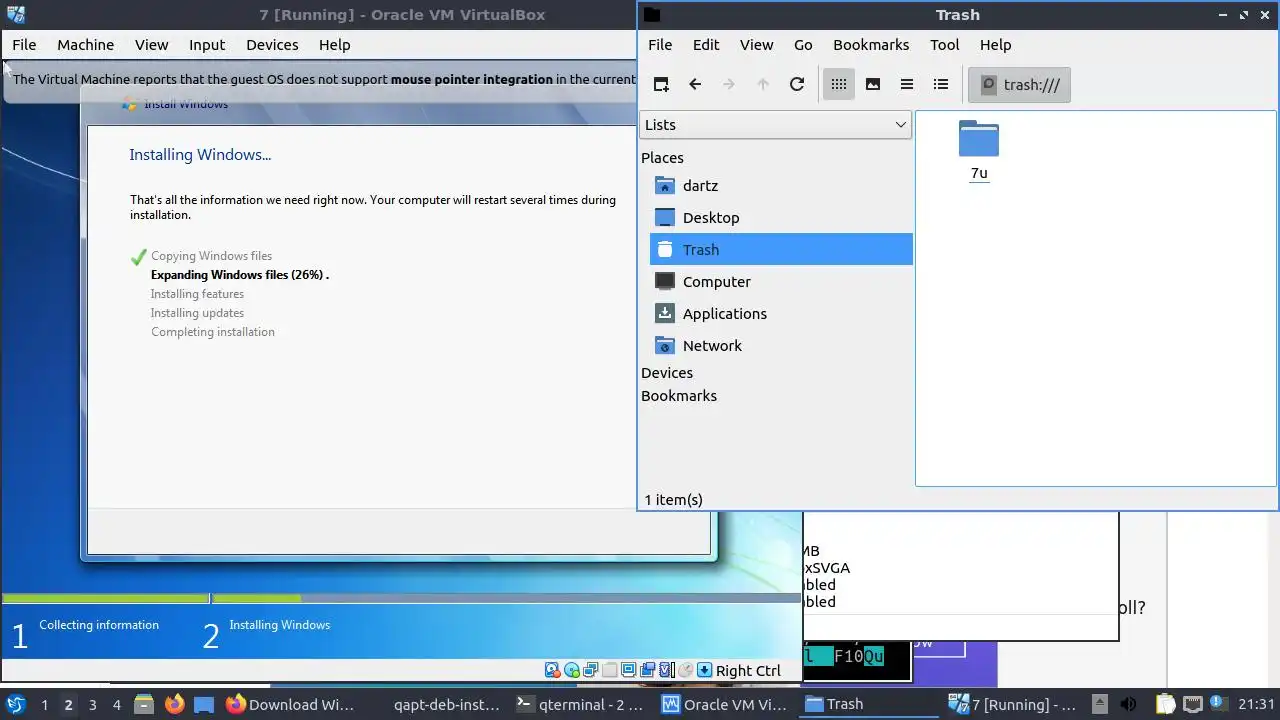Open Edit menu in Trash window

(x=706, y=44)
